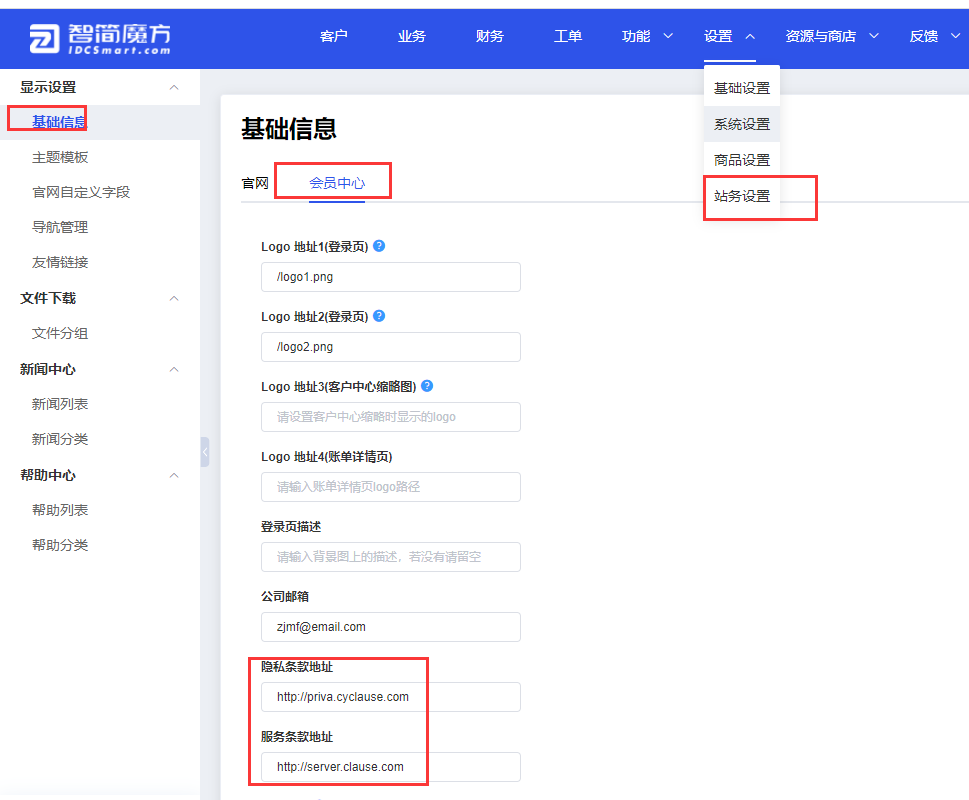Collapse the 显示设置 section

point(174,87)
